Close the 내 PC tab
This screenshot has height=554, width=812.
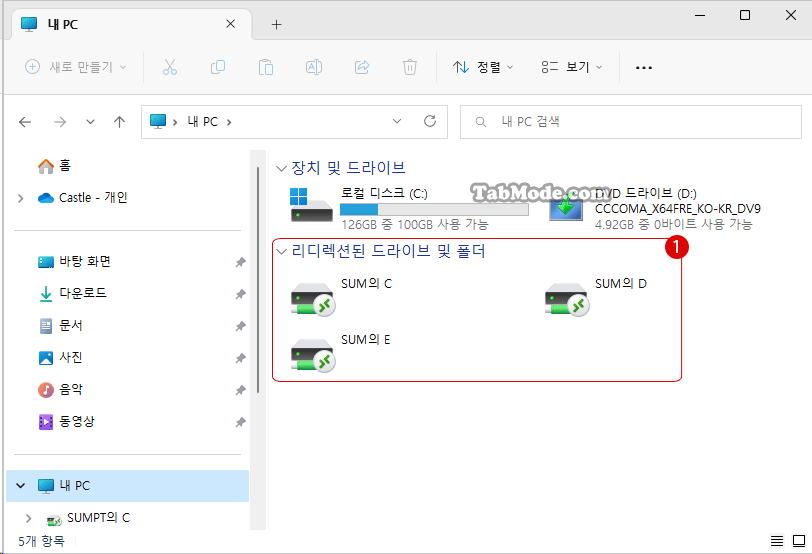(x=230, y=24)
